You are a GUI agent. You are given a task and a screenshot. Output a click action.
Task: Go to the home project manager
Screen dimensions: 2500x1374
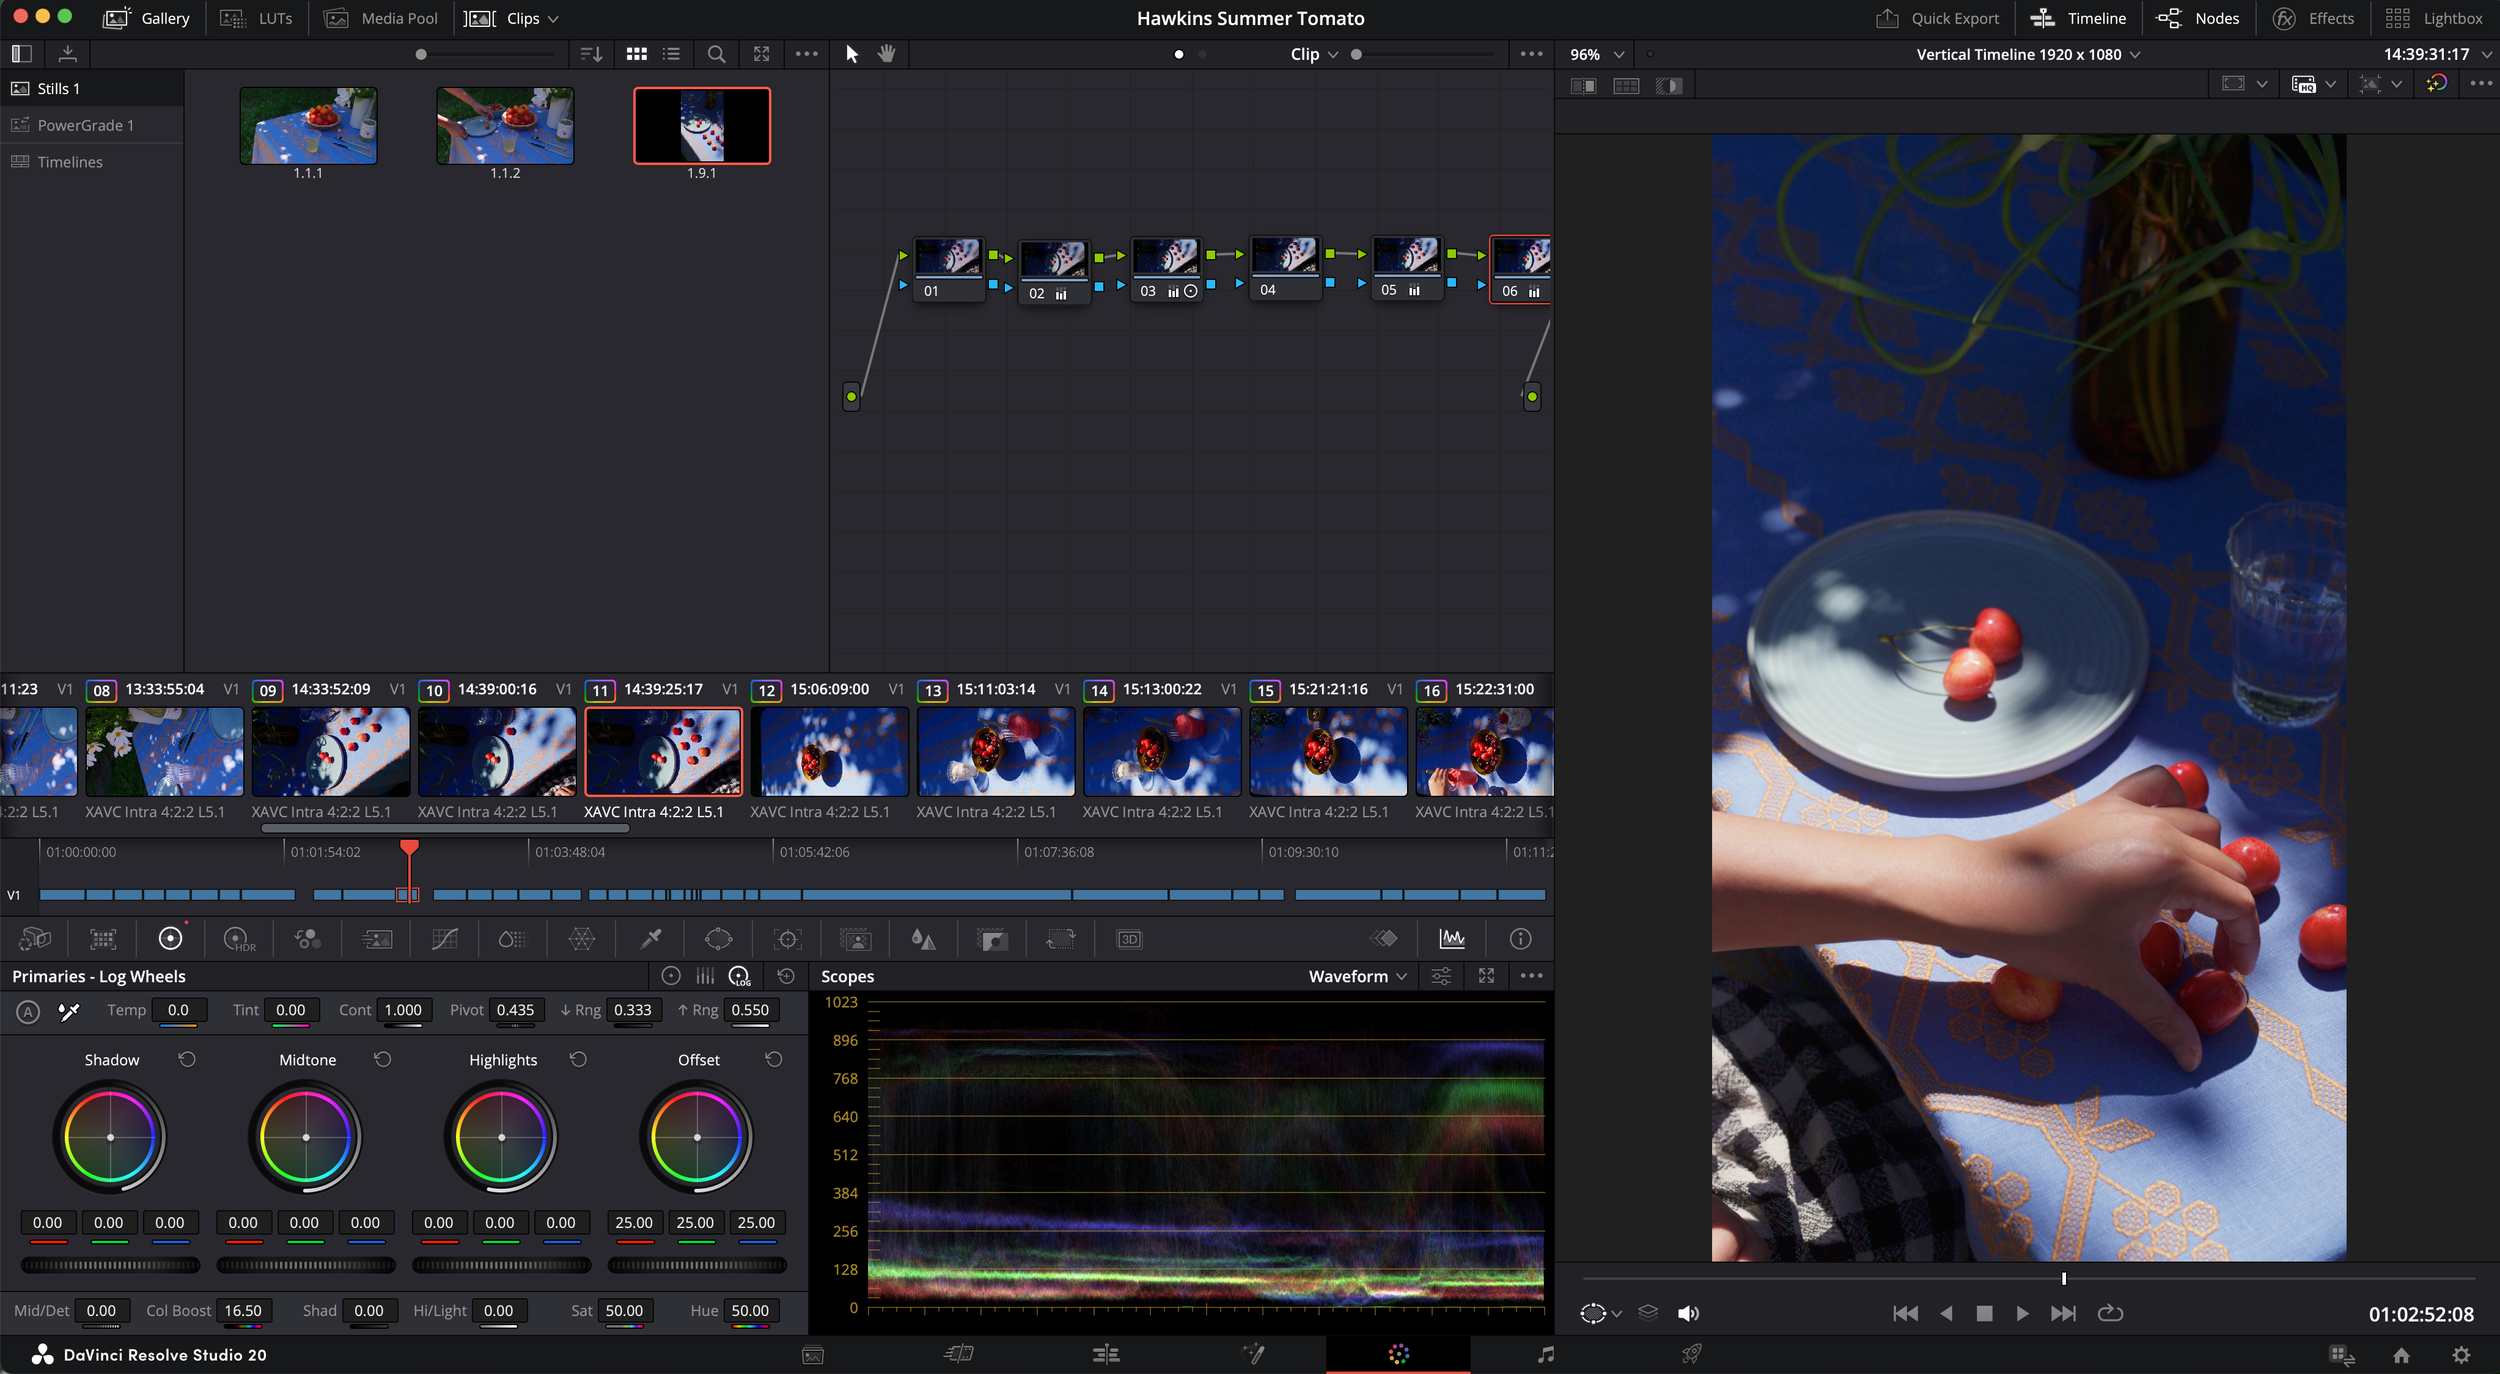point(2401,1355)
